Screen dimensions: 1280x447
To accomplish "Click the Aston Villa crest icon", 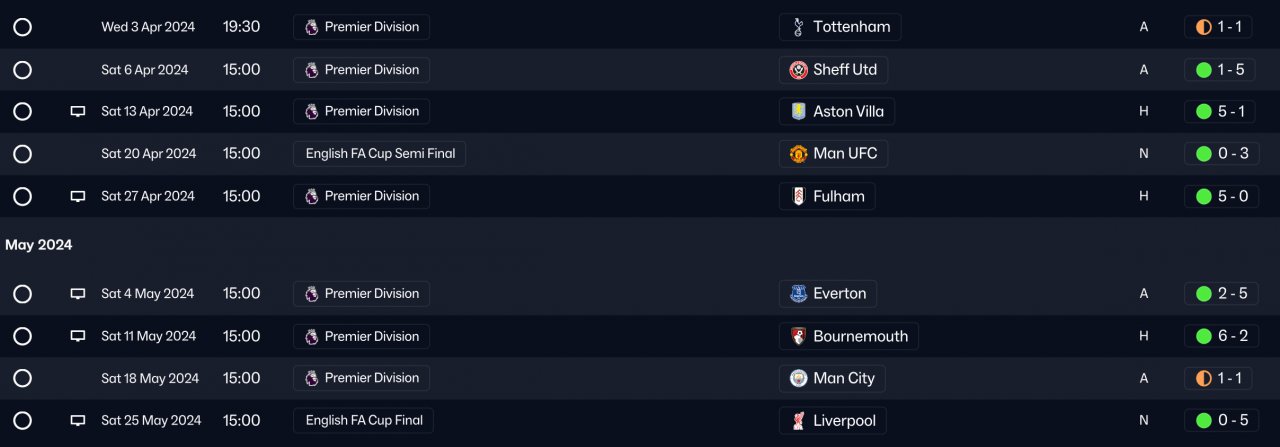I will tap(798, 112).
